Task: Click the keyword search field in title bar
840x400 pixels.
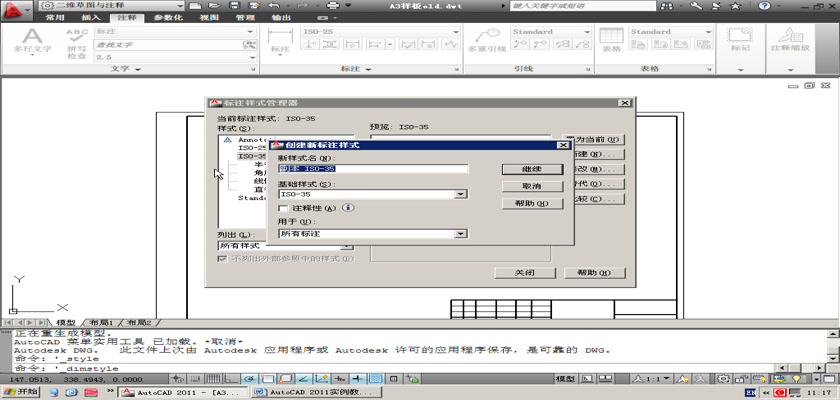Action: coord(583,6)
